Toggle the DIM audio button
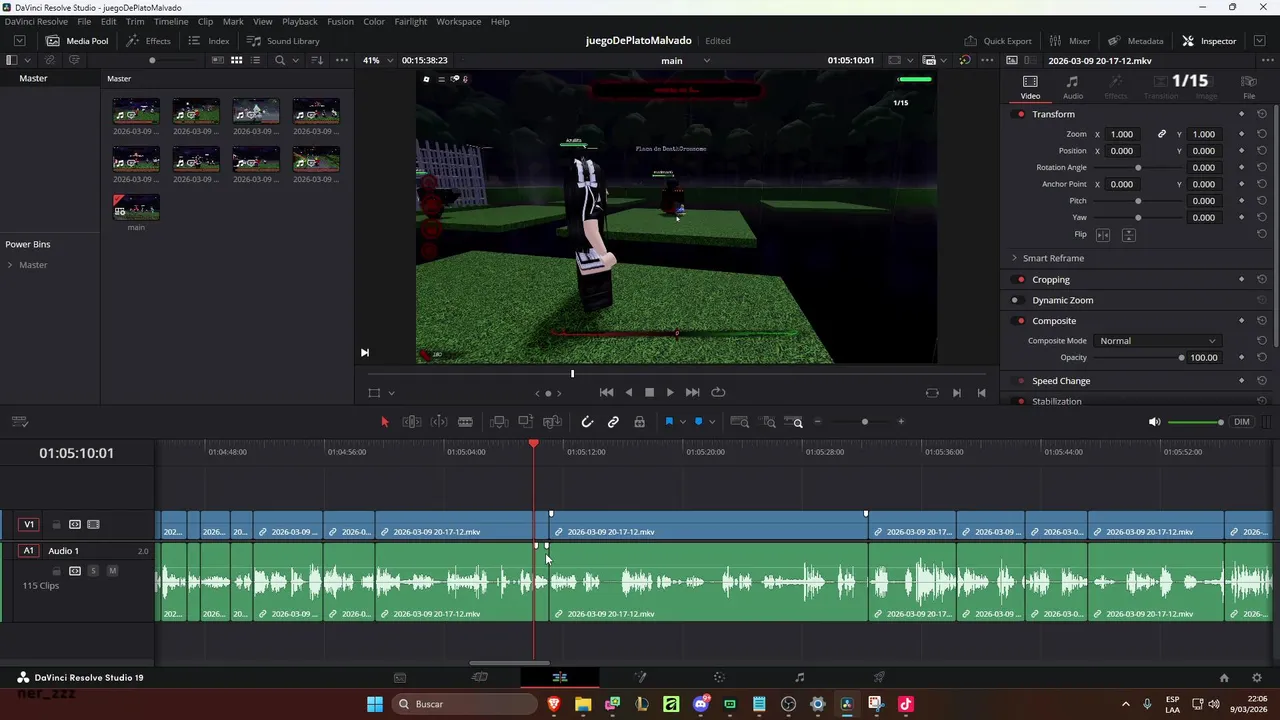Viewport: 1280px width, 720px height. [x=1242, y=422]
